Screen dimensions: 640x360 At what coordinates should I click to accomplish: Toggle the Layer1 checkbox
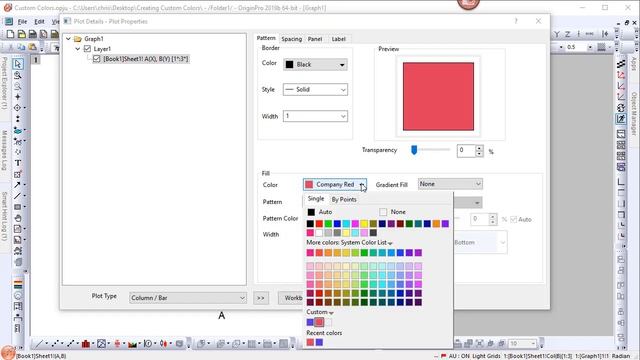tap(87, 49)
